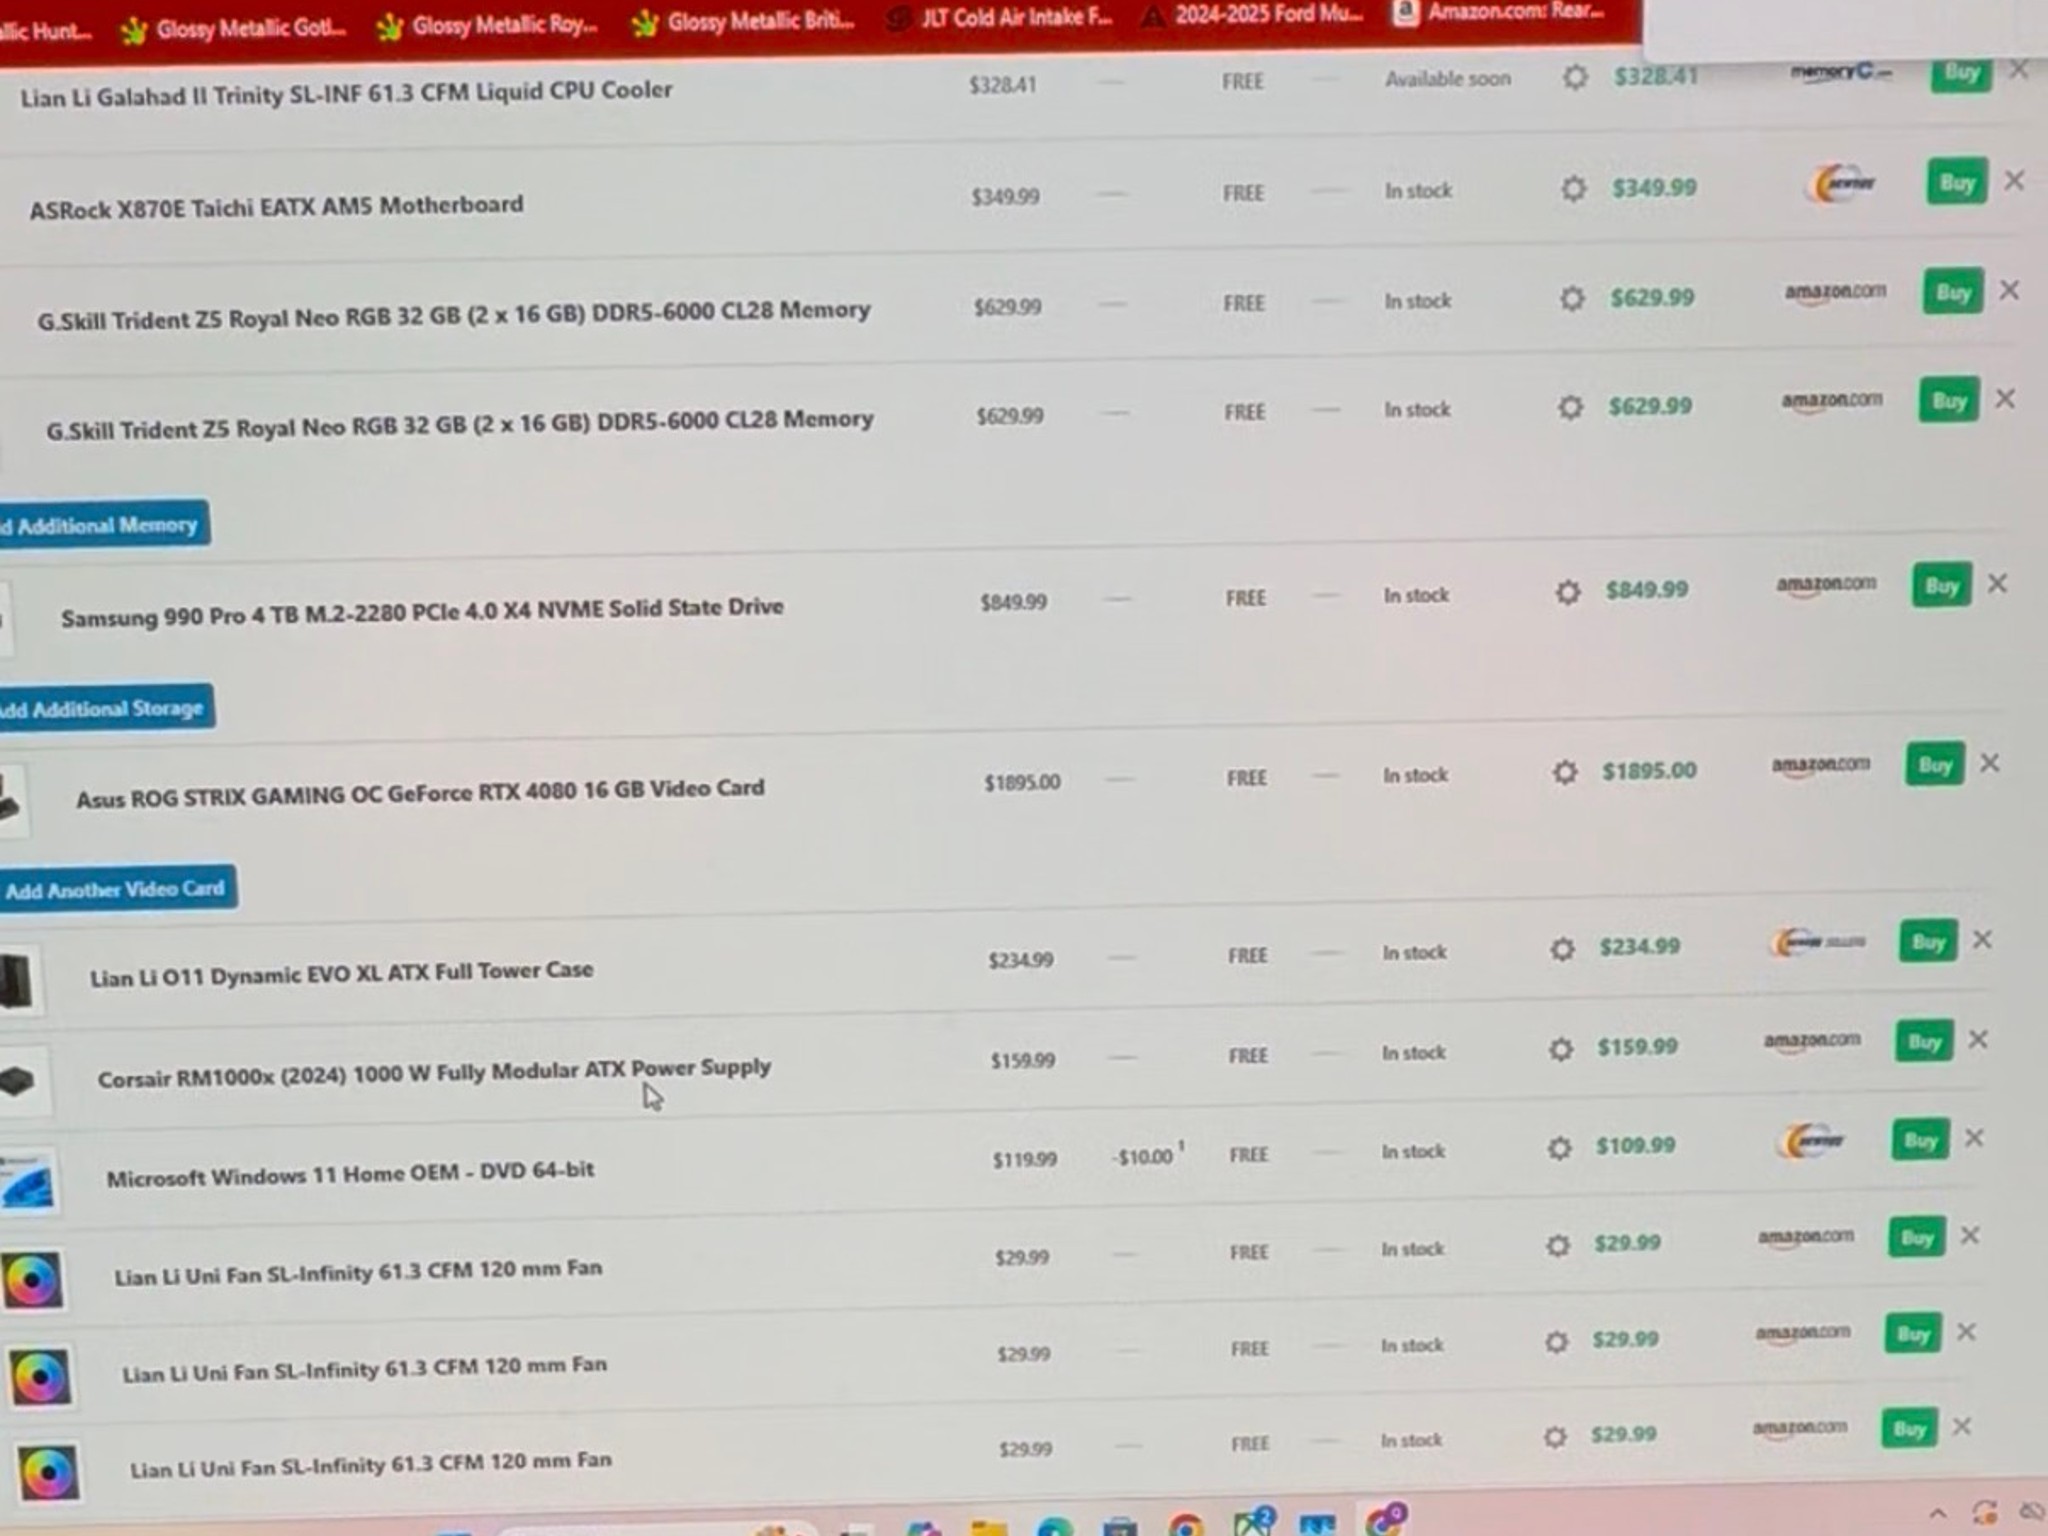Open the ASRock X870E Taichi EATX AM5 Motherboard link
The height and width of the screenshot is (1536, 2048).
[x=276, y=207]
